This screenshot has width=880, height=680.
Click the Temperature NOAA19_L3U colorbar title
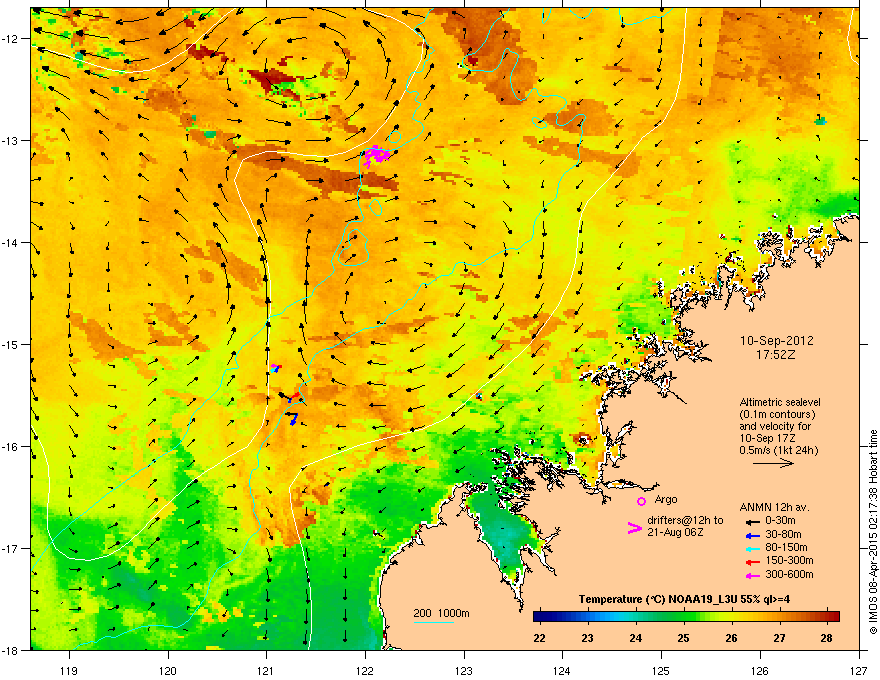pyautogui.click(x=684, y=599)
